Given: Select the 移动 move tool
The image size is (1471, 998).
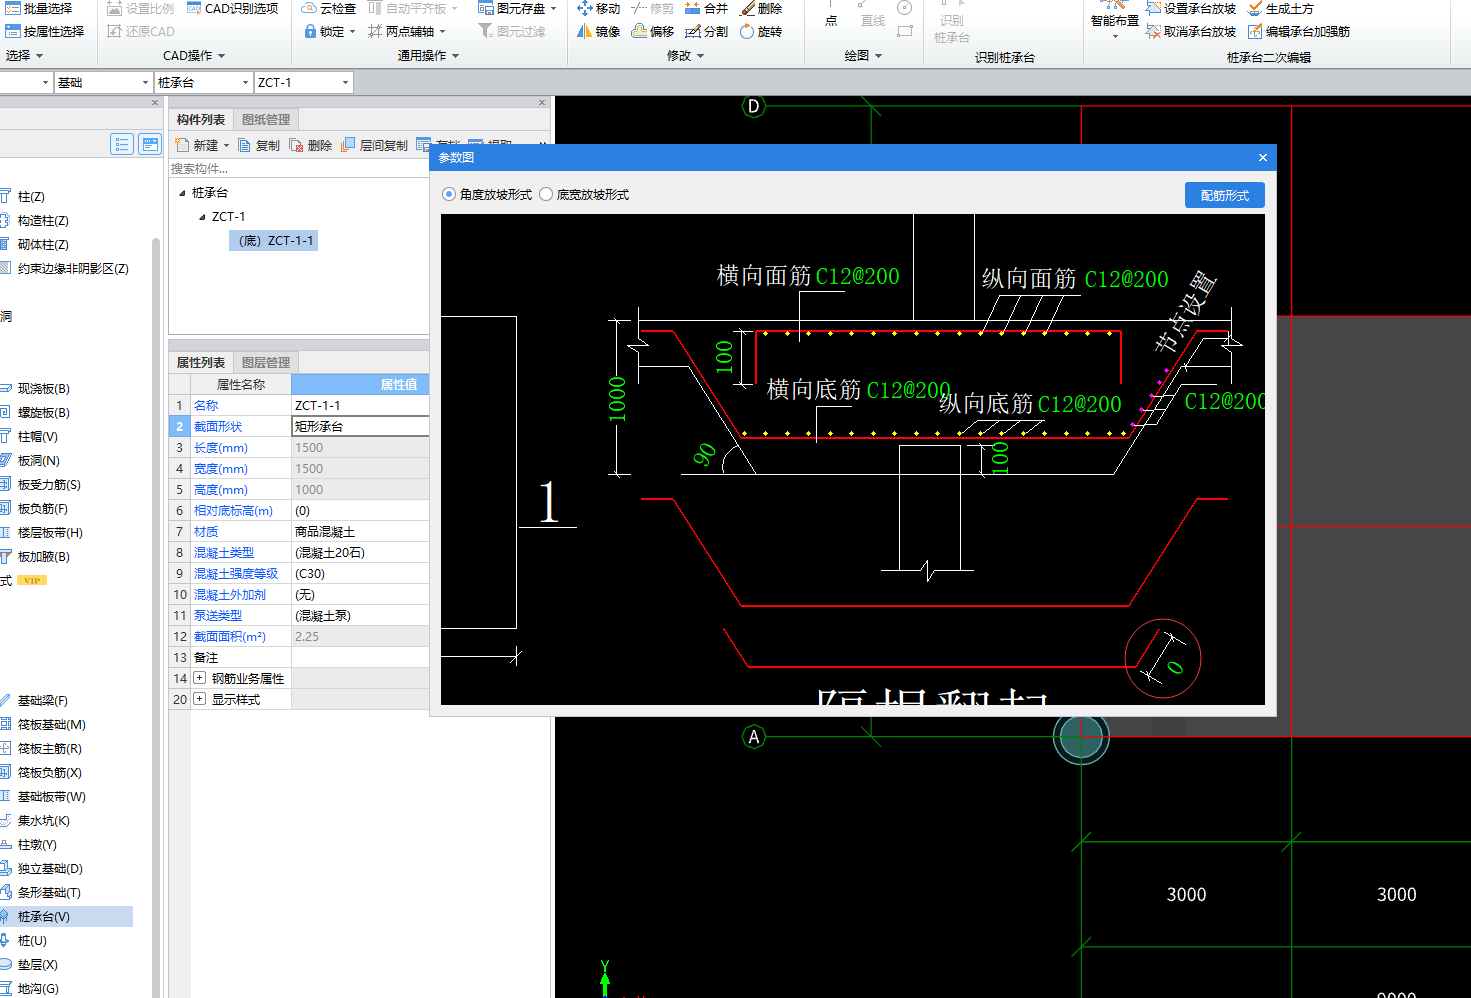Looking at the screenshot, I should click(x=598, y=8).
